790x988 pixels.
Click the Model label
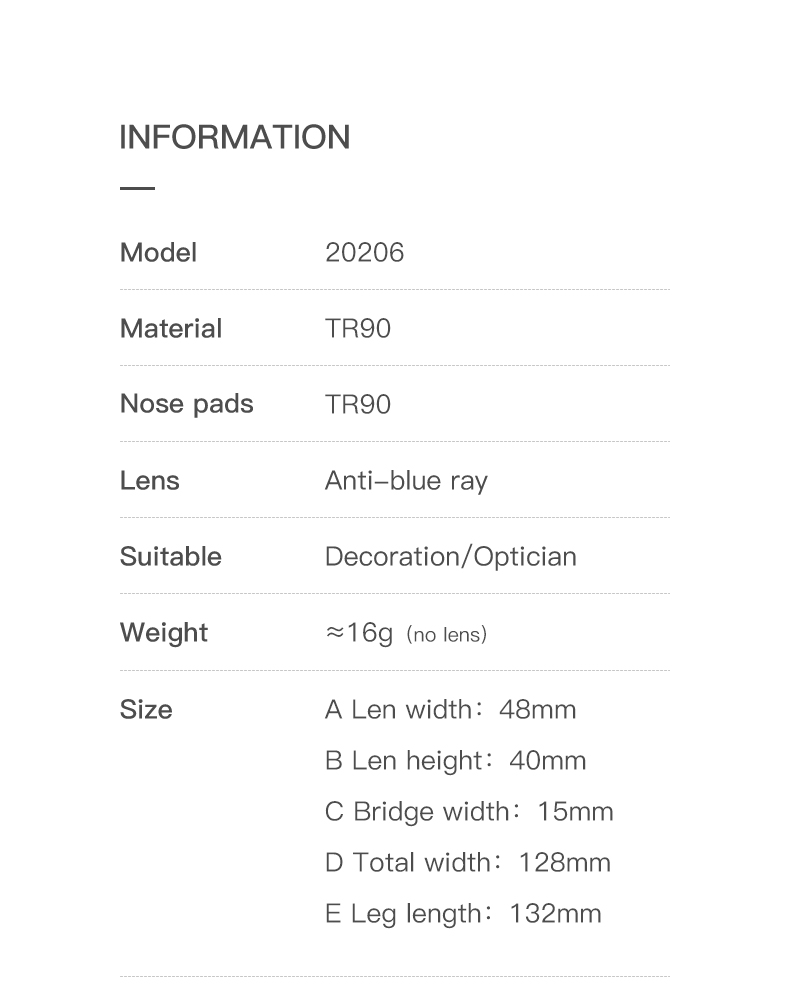(x=158, y=253)
